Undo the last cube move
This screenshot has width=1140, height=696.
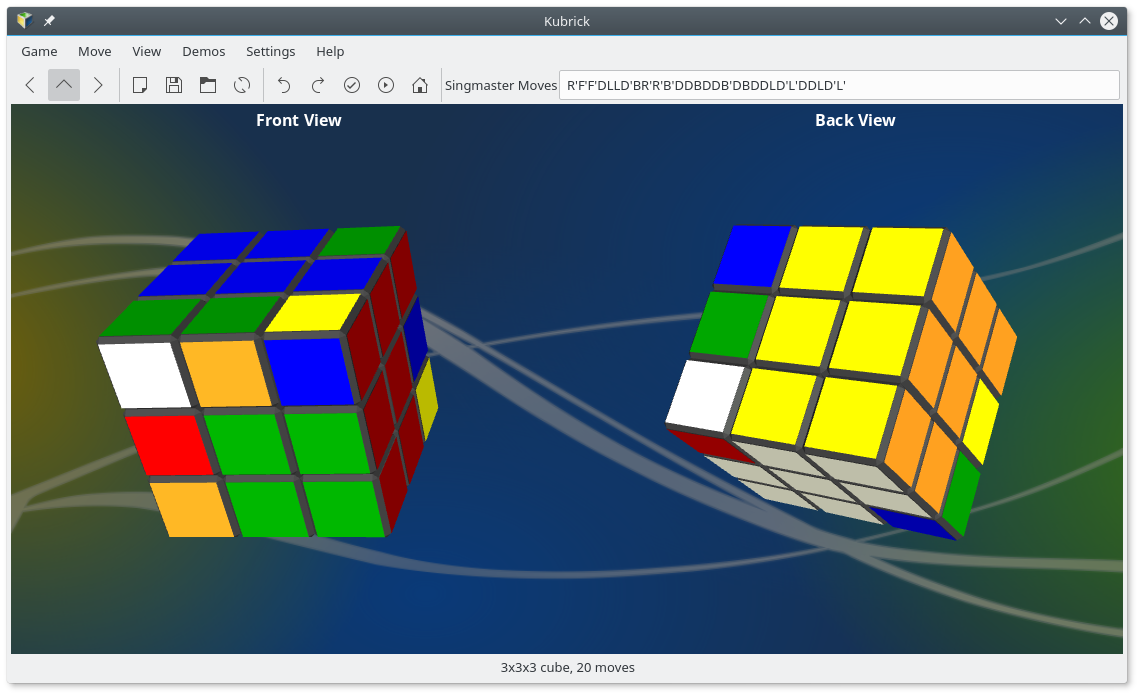click(x=284, y=85)
